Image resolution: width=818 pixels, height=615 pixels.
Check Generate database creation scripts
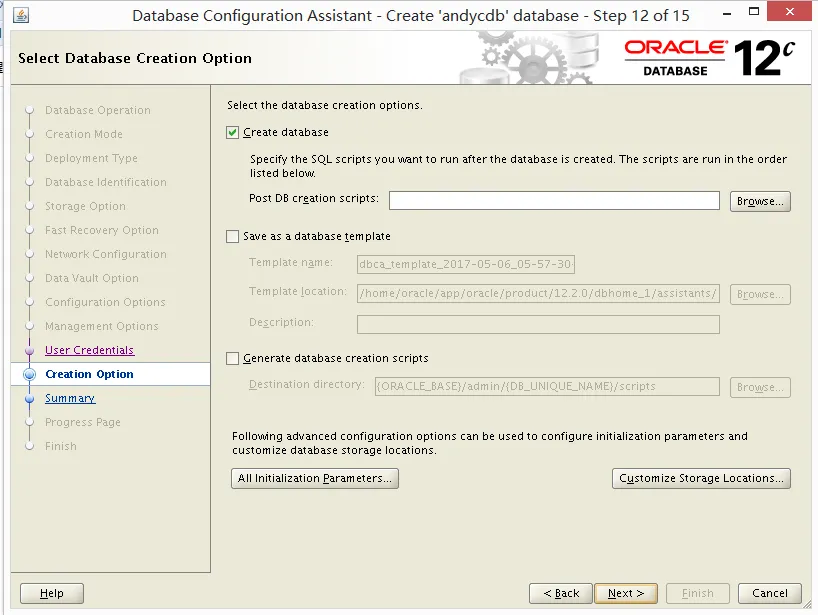pyautogui.click(x=232, y=358)
